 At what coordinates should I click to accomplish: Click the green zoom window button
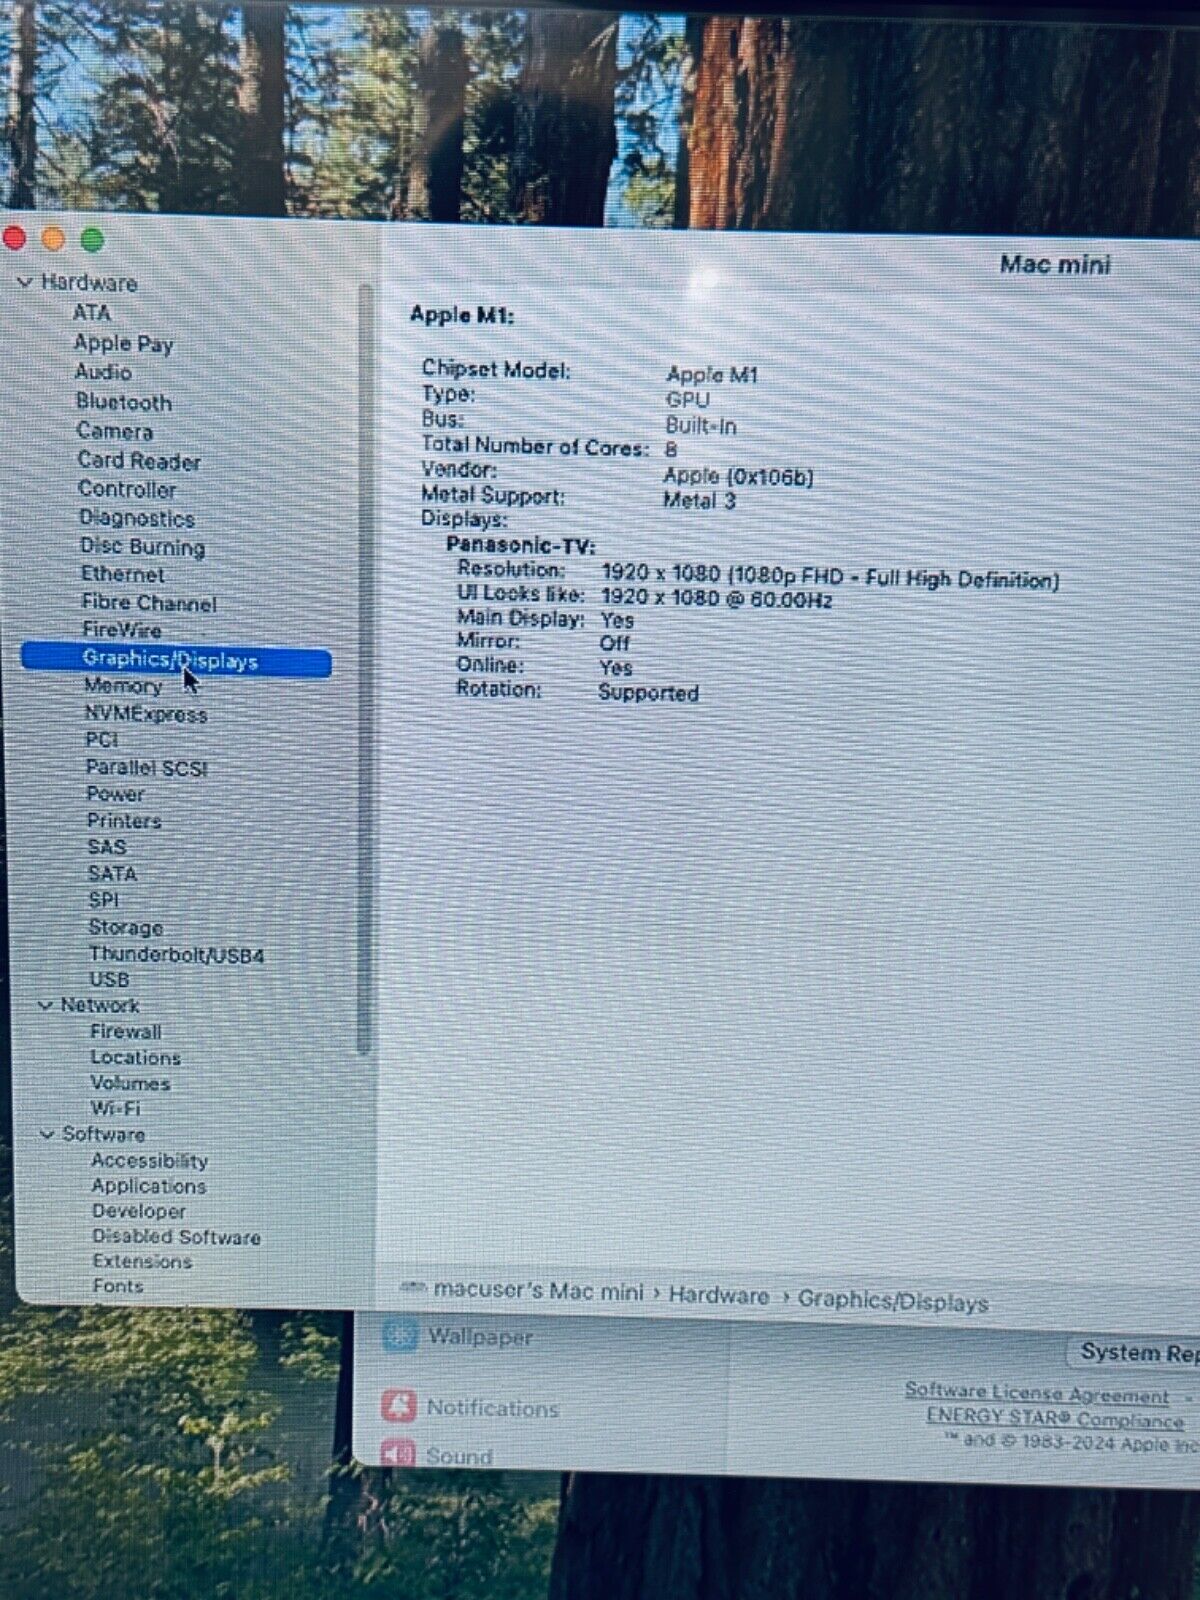[92, 240]
